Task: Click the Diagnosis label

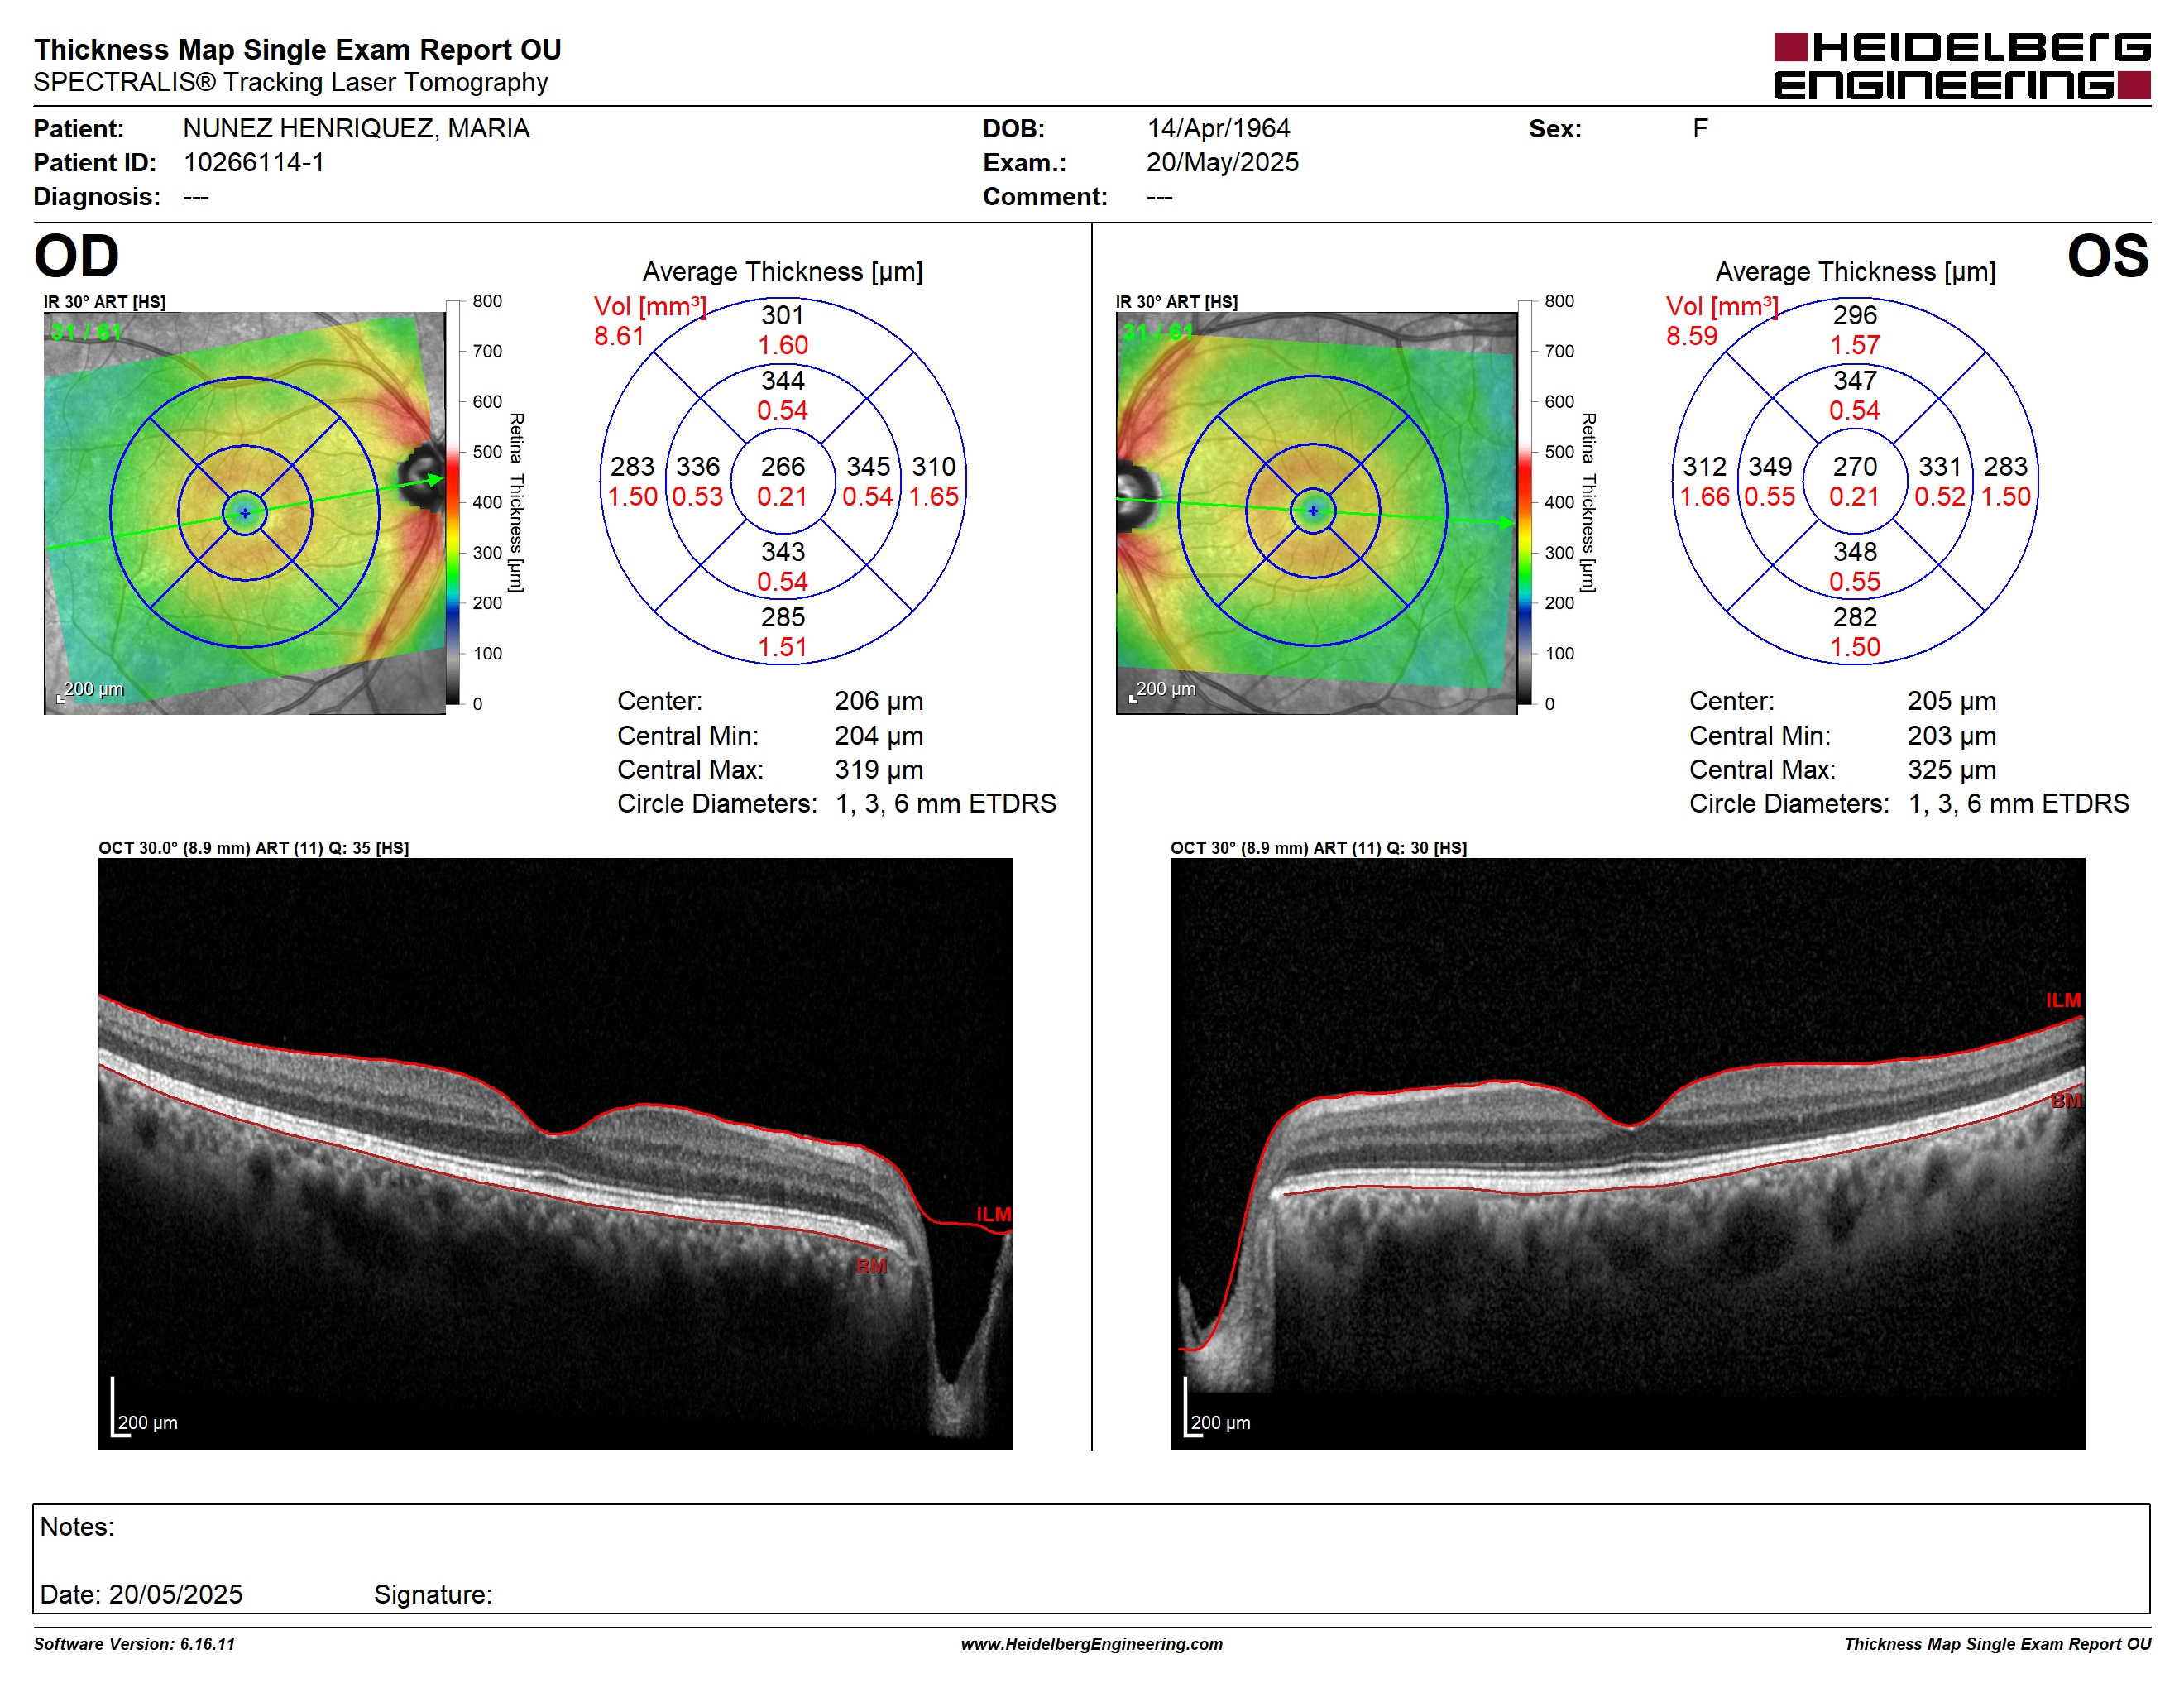Action: [97, 197]
